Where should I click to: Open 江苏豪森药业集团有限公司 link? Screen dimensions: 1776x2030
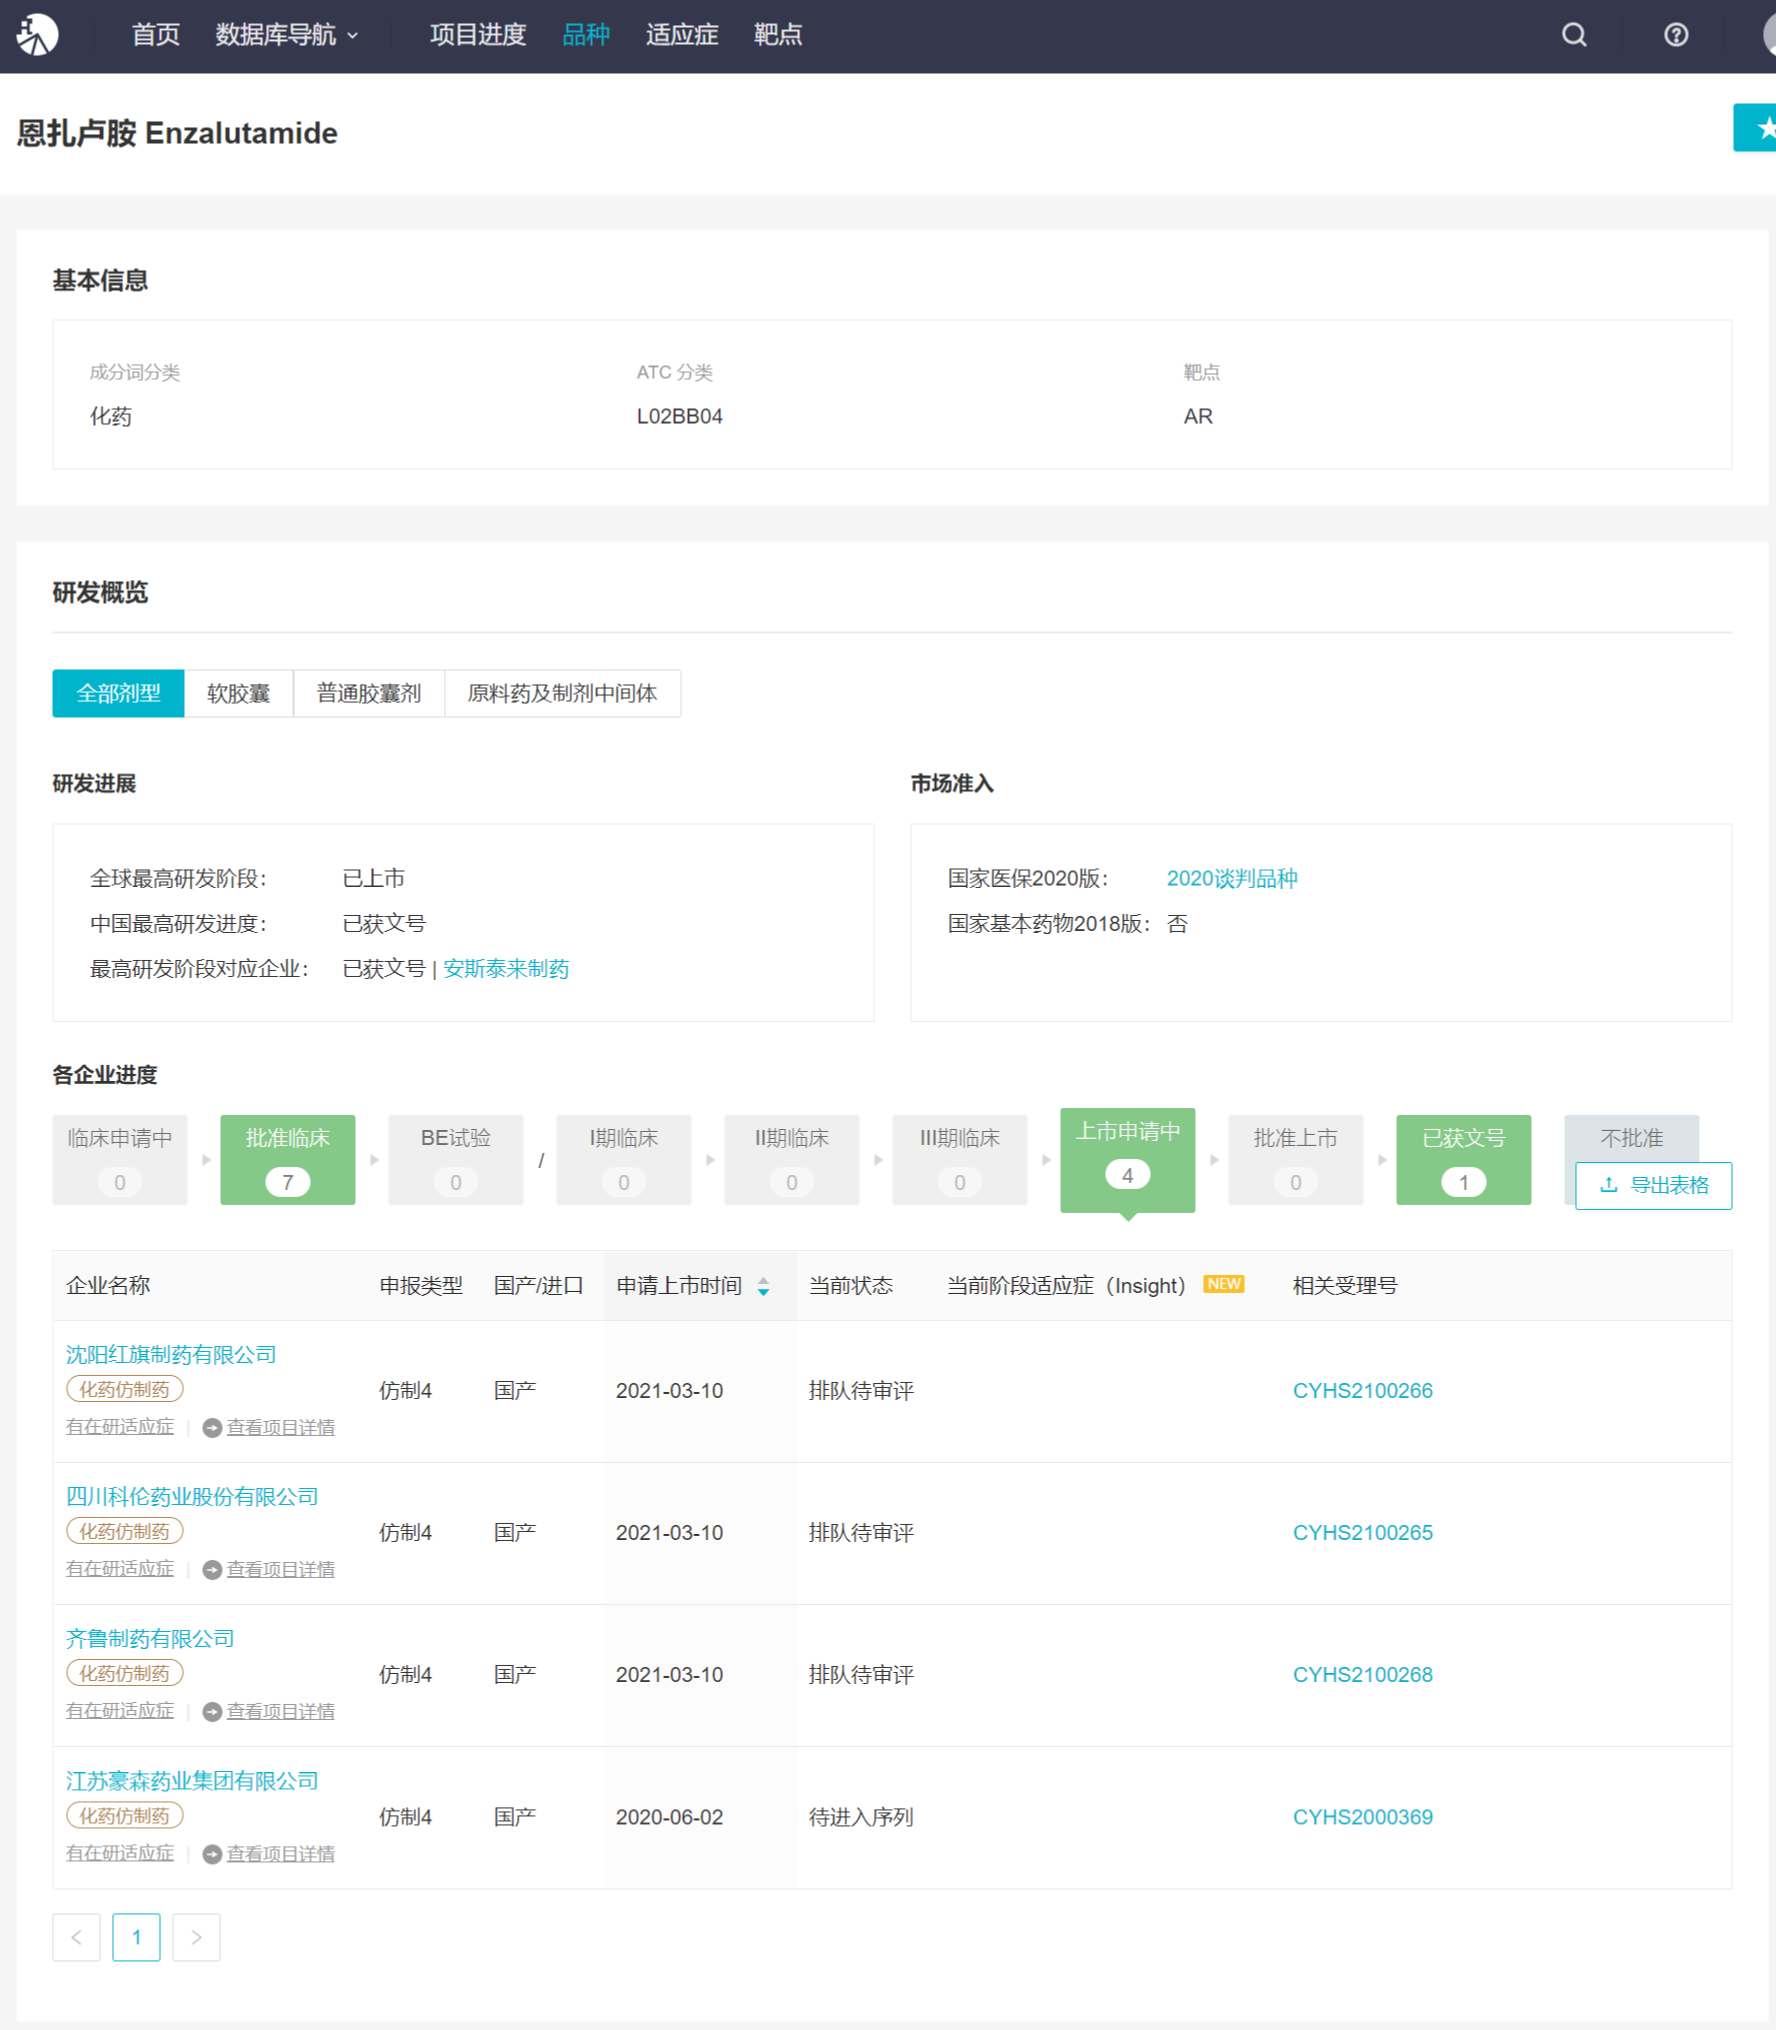tap(192, 1781)
